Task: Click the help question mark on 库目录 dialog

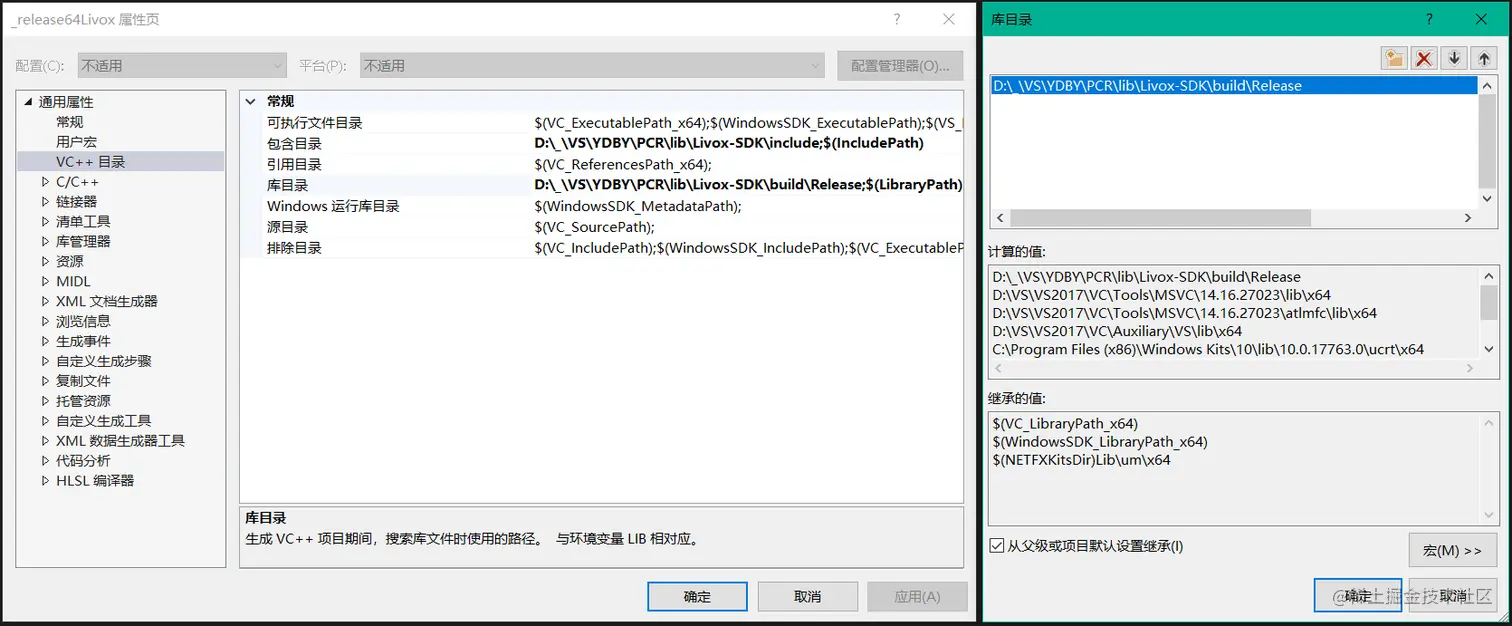Action: 1429,18
